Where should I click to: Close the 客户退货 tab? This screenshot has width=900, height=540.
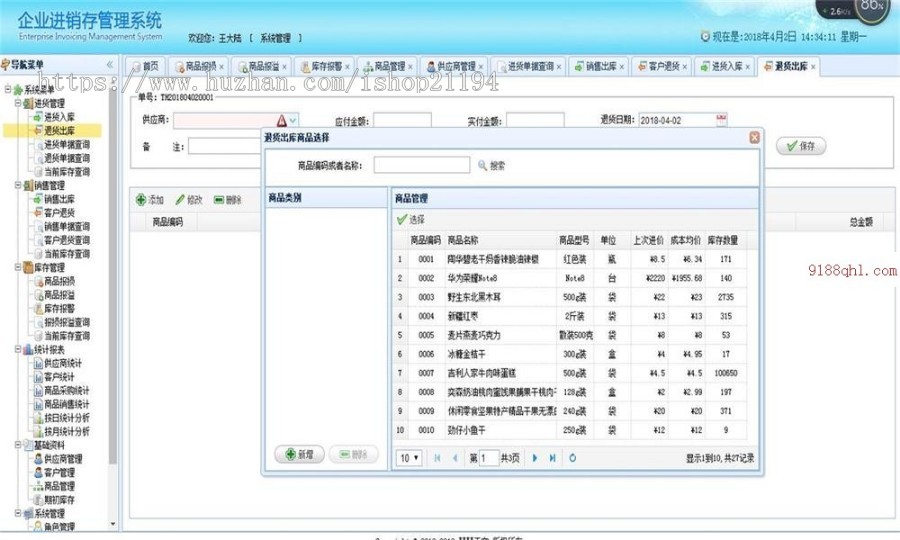coord(685,67)
